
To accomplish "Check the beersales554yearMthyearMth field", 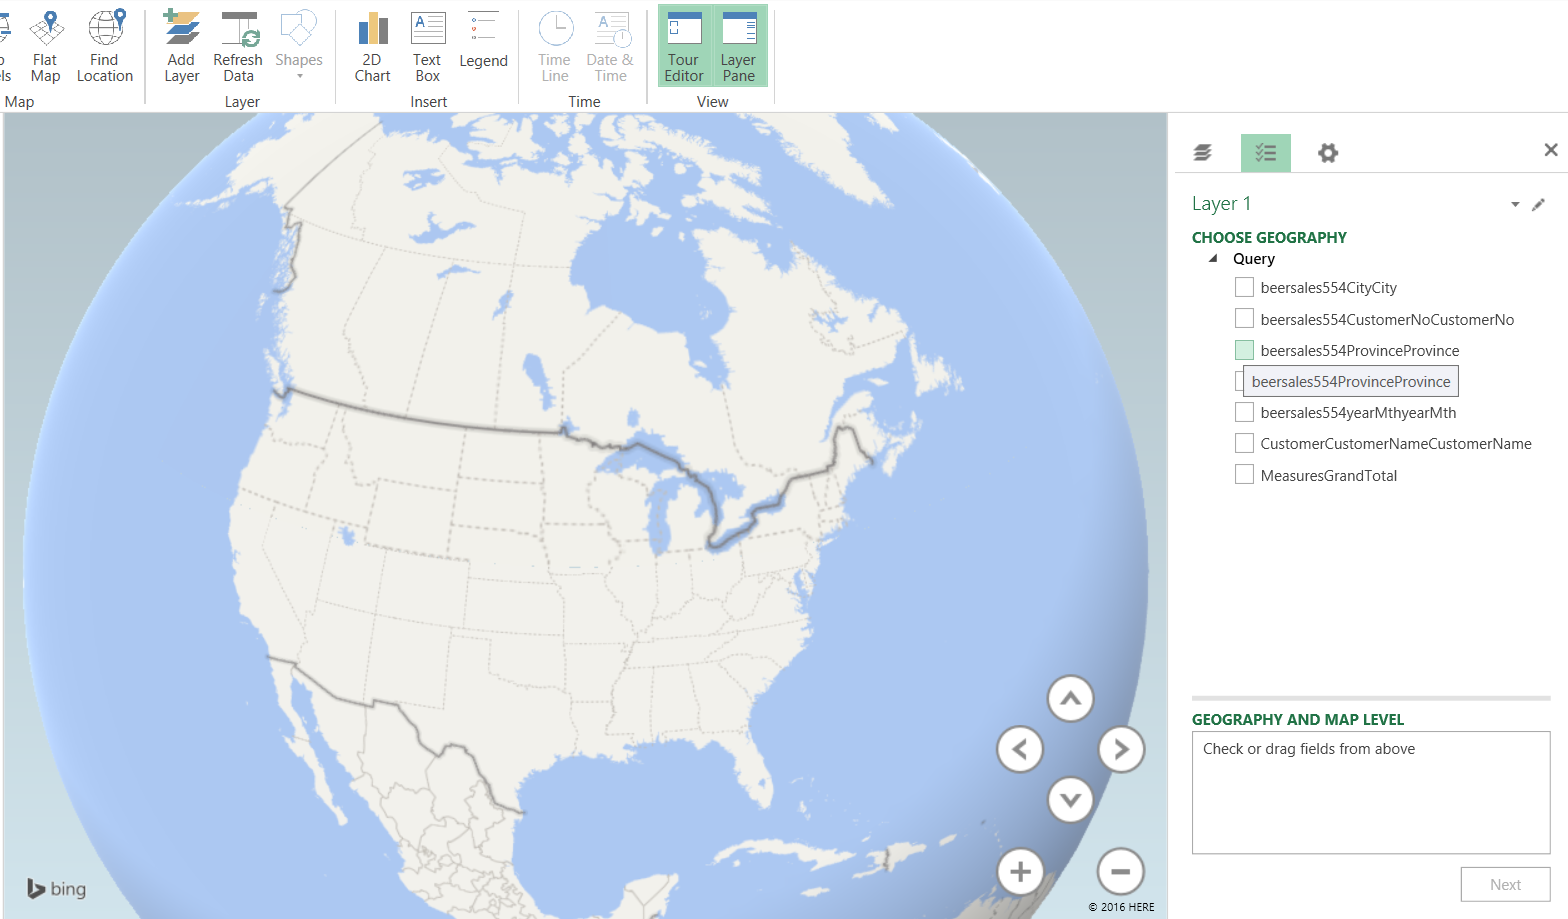I will 1244,412.
